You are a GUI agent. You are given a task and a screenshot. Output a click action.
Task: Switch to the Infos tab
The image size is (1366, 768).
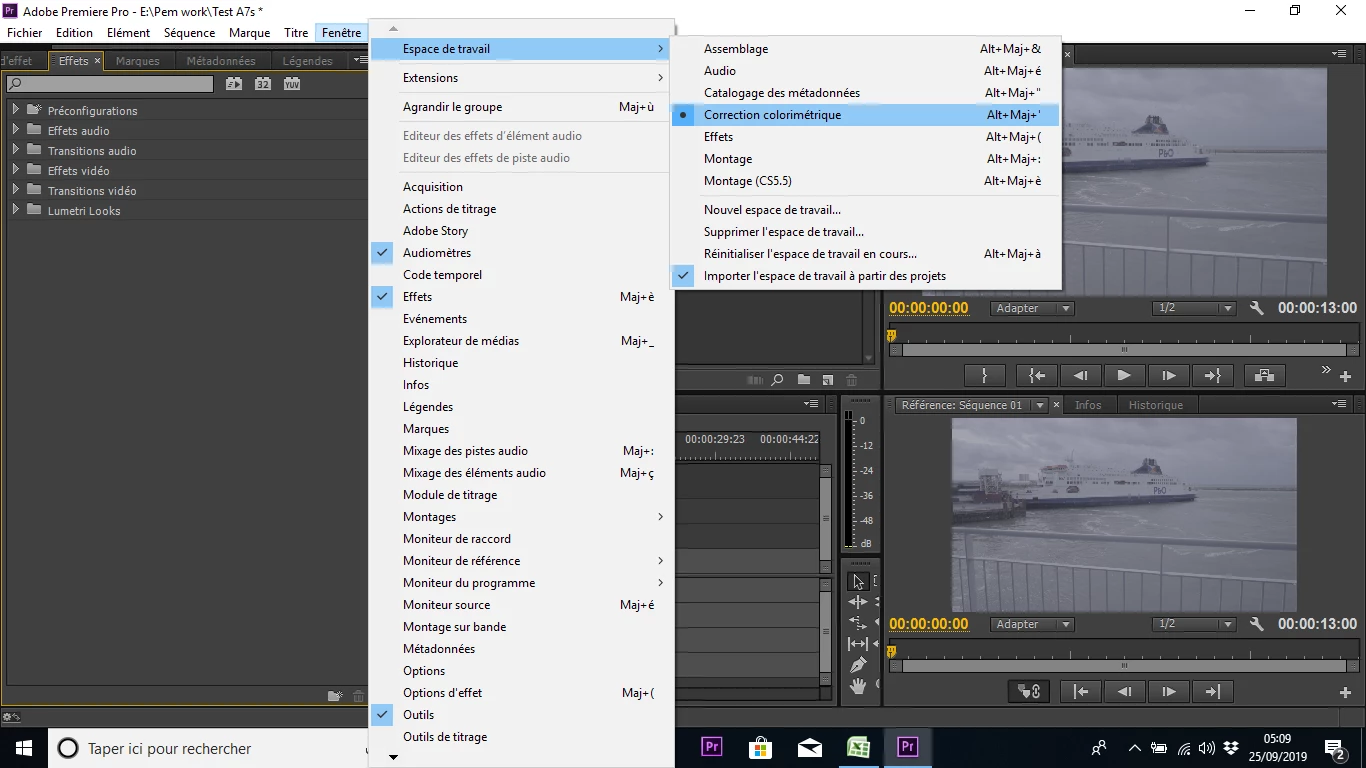click(x=1088, y=405)
